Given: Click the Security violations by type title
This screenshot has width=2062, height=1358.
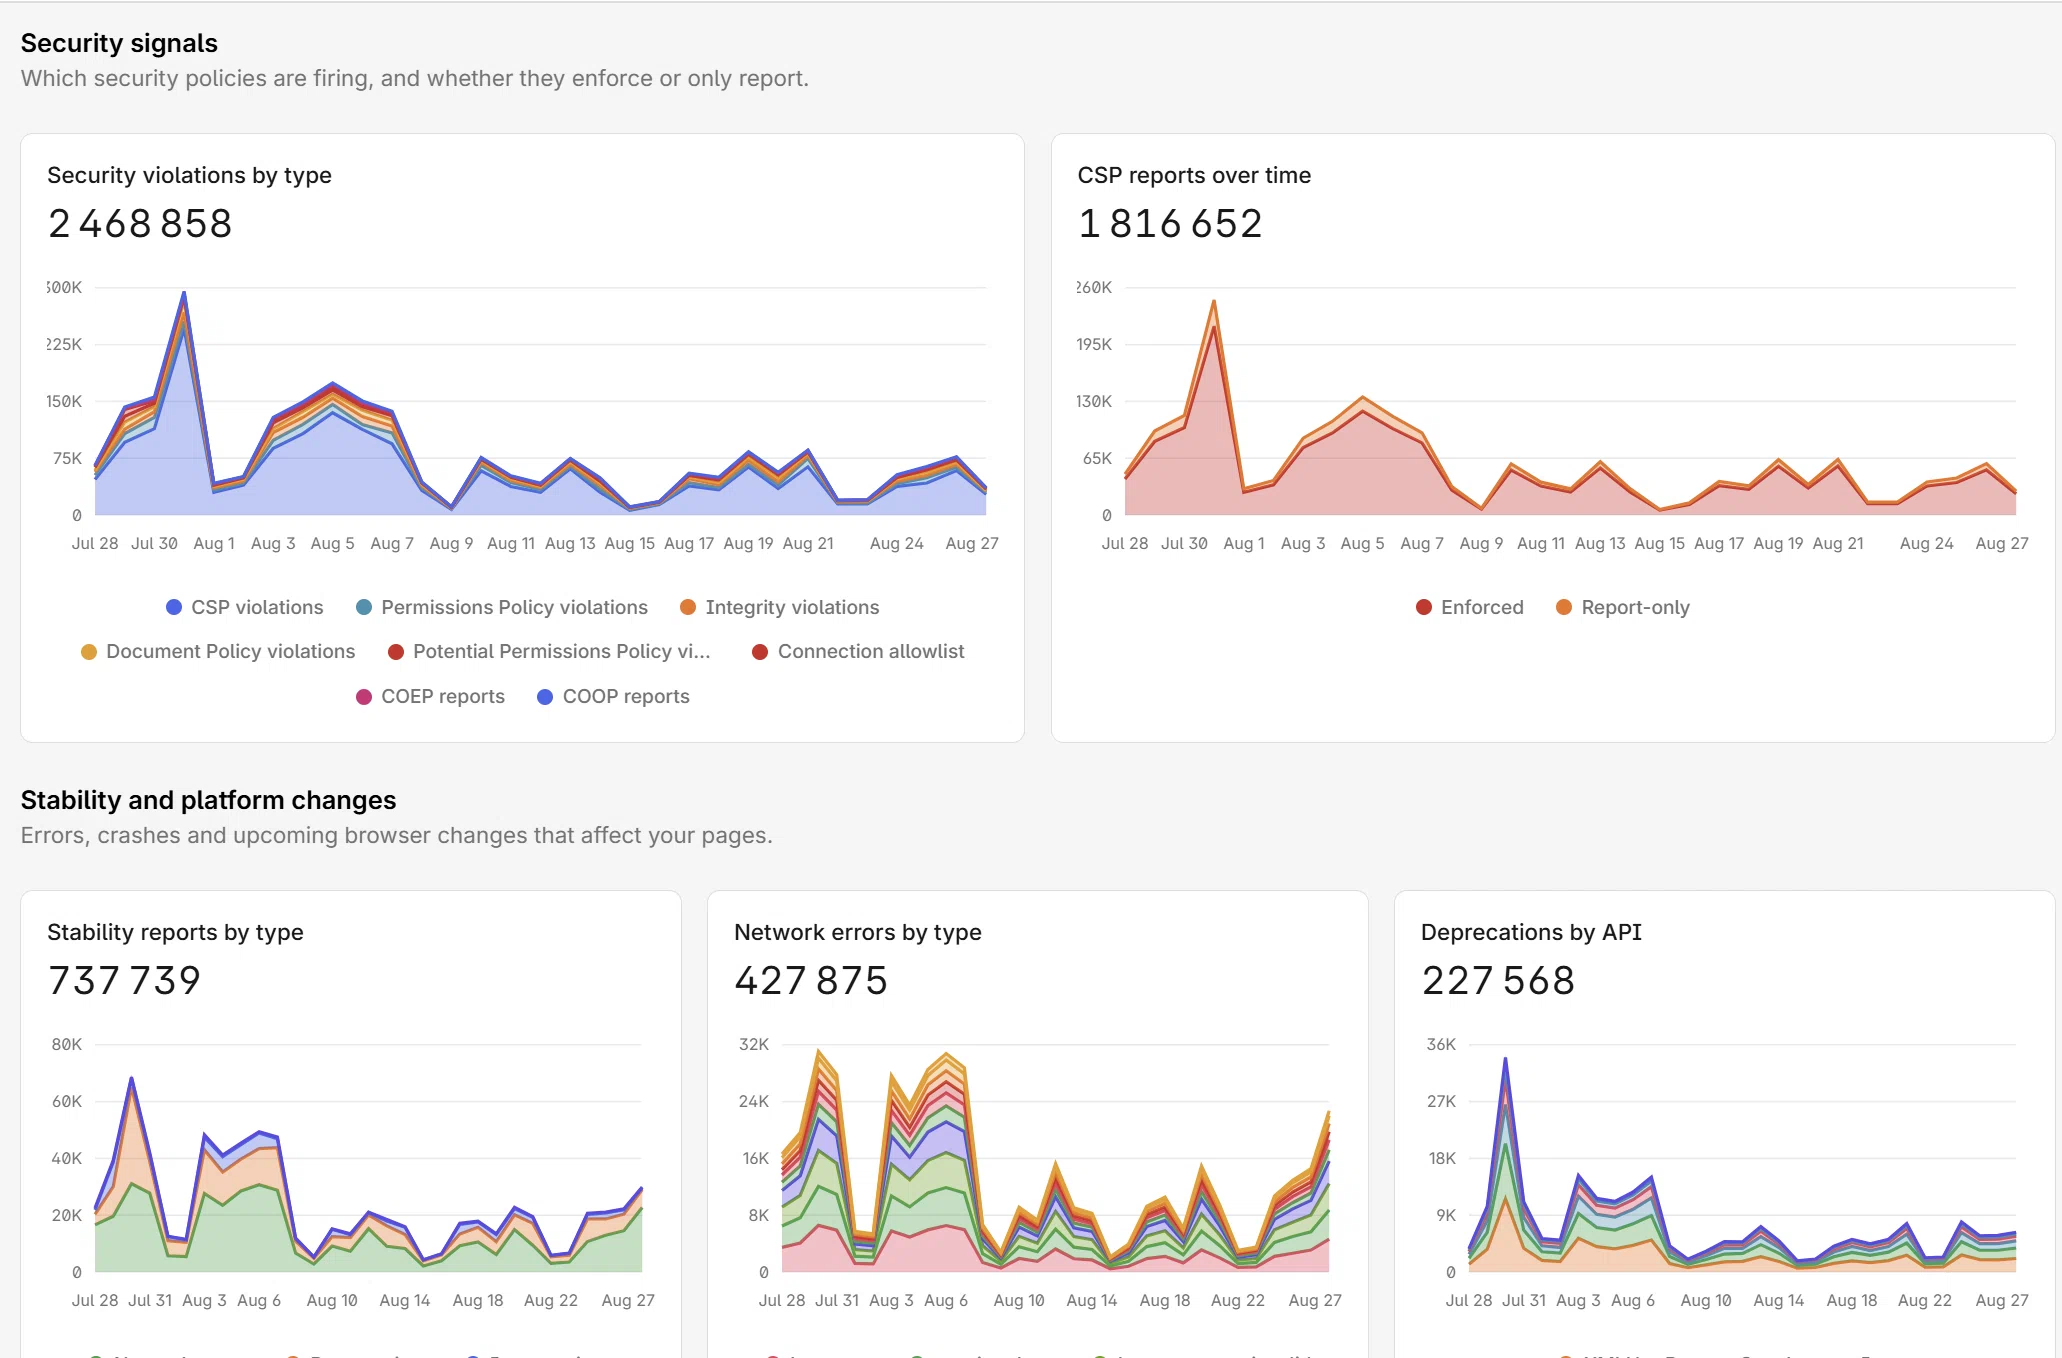Looking at the screenshot, I should point(189,175).
